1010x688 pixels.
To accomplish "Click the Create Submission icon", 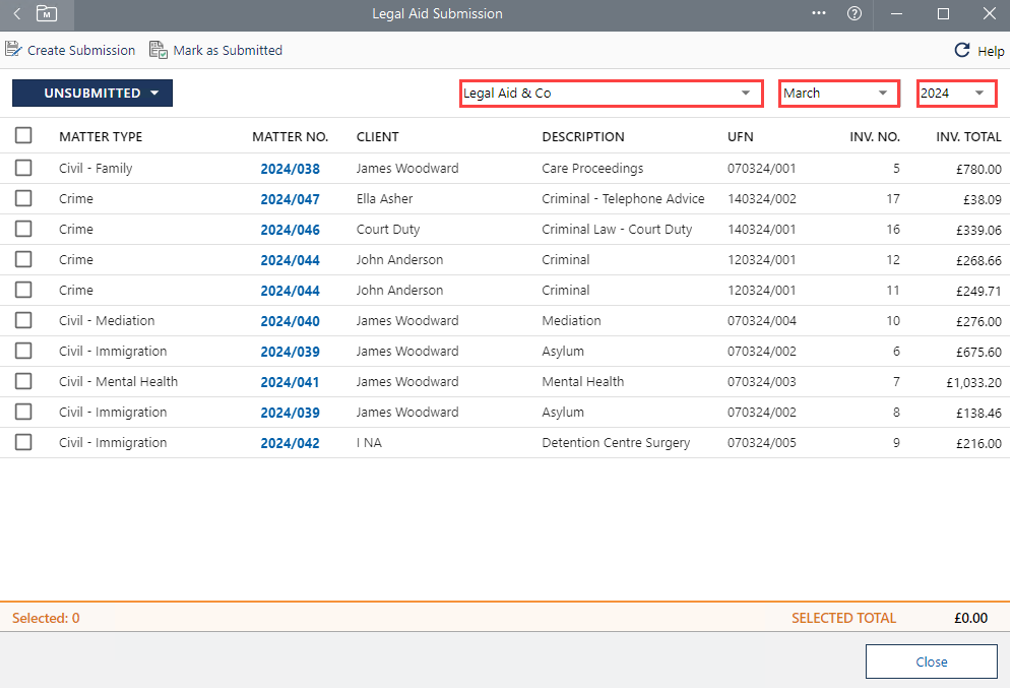I will coord(14,50).
